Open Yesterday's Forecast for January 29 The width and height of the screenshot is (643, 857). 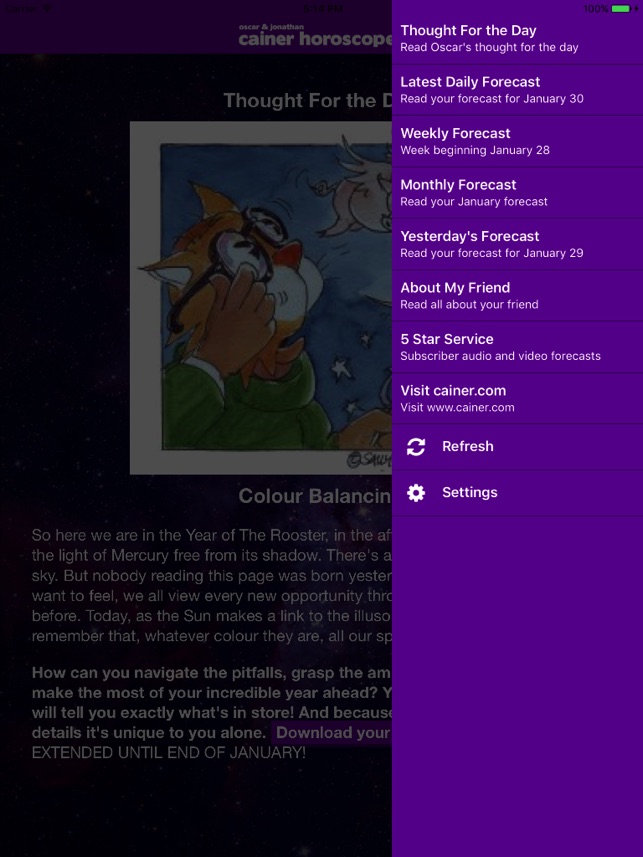pos(517,244)
